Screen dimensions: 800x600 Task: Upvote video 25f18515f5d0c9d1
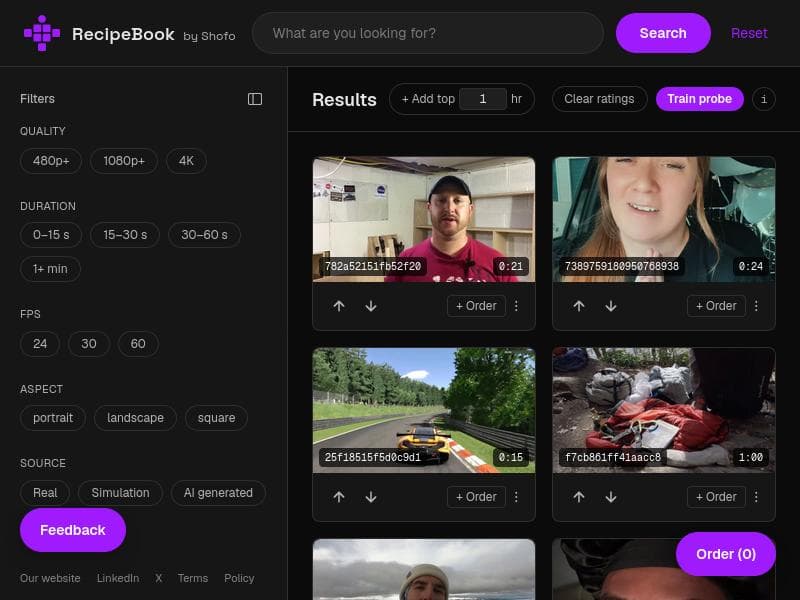click(x=339, y=496)
